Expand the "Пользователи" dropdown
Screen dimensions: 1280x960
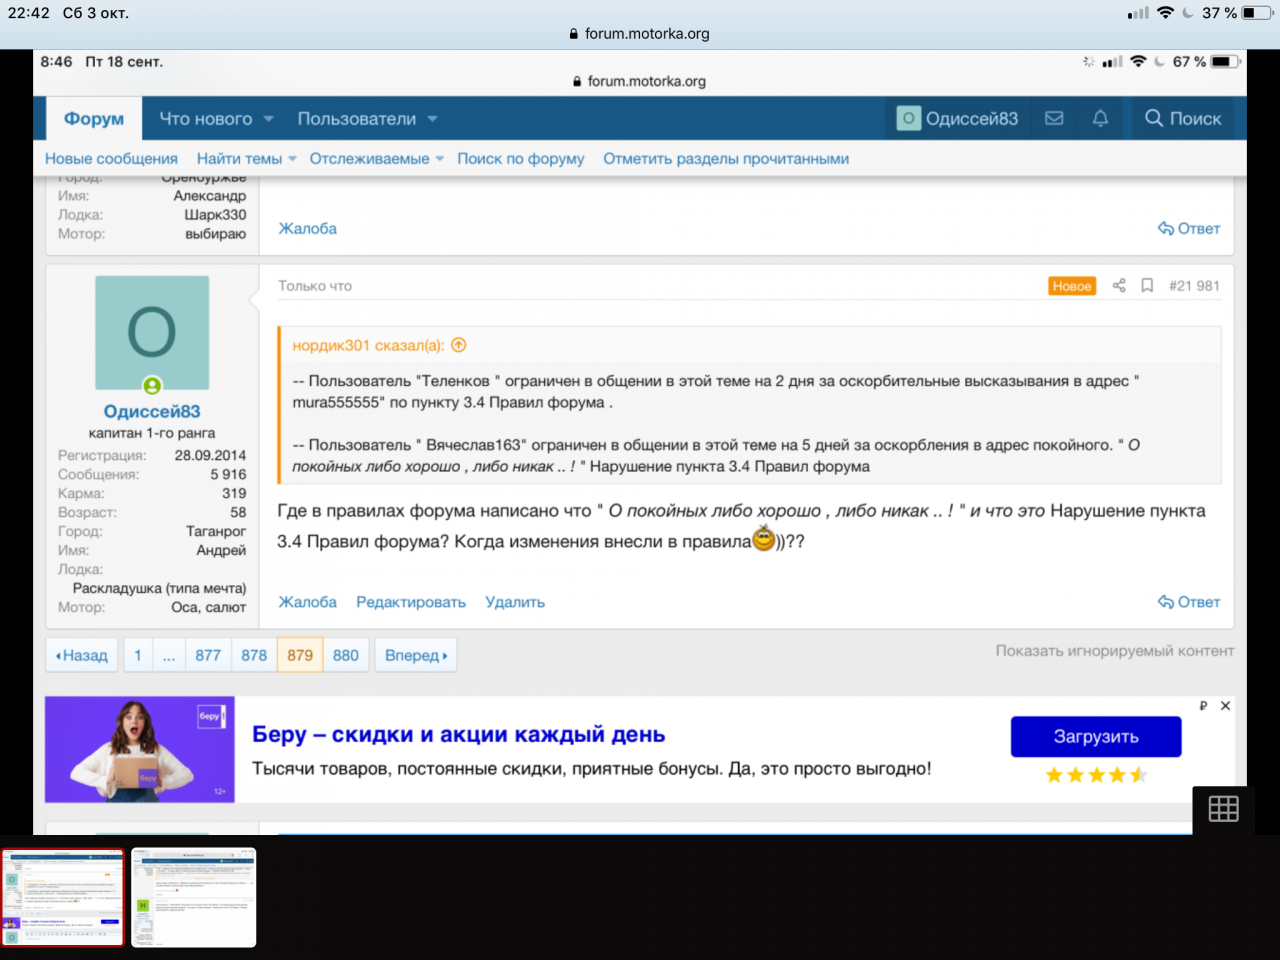pyautogui.click(x=432, y=119)
